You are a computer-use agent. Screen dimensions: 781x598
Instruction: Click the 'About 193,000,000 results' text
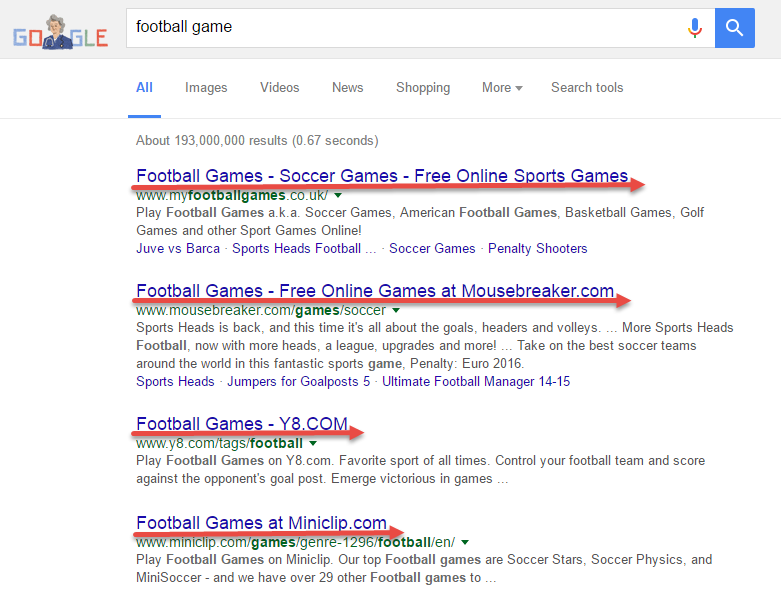[257, 140]
